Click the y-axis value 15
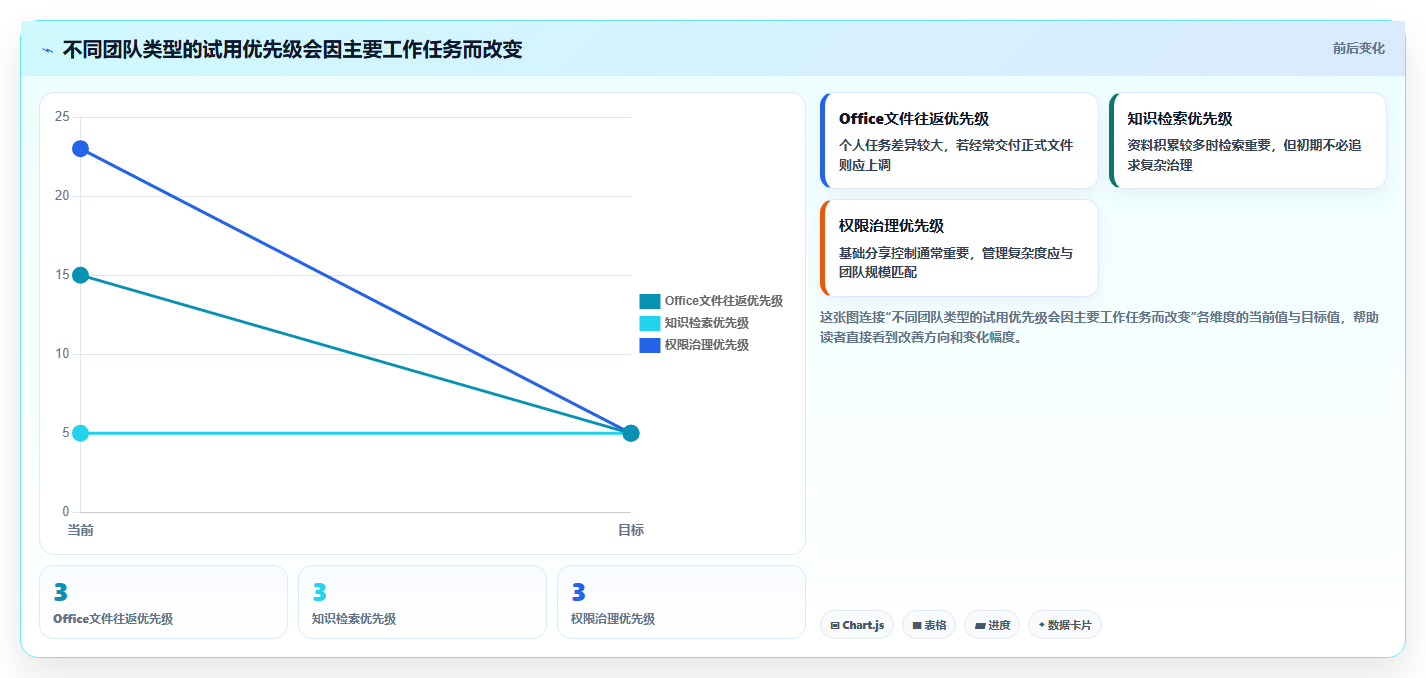The height and width of the screenshot is (678, 1426). pyautogui.click(x=62, y=275)
